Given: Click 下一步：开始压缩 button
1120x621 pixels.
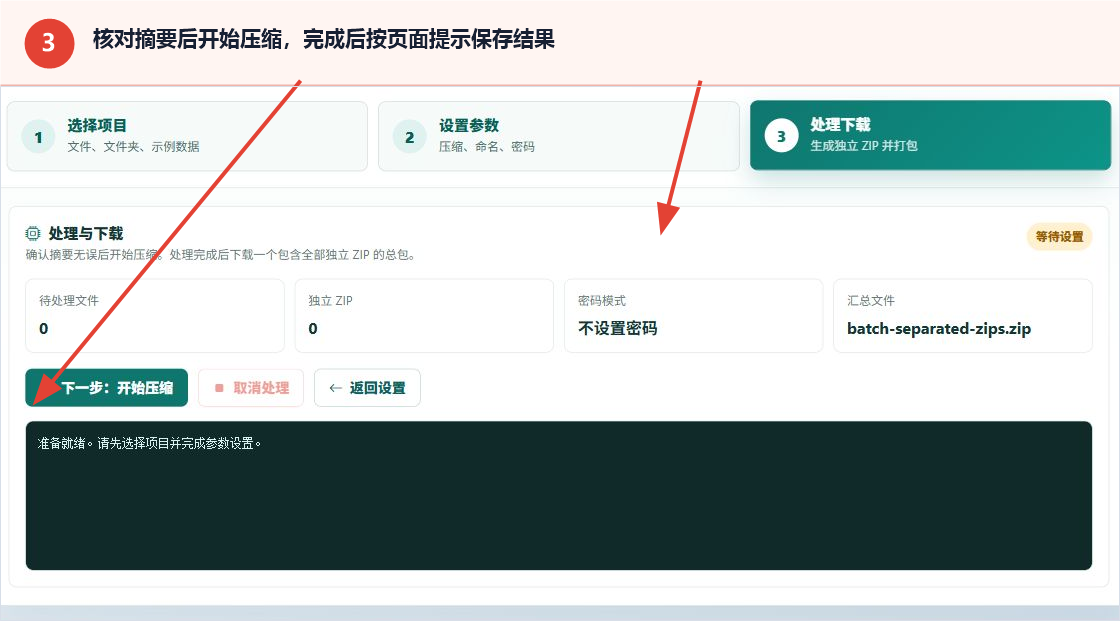Looking at the screenshot, I should pyautogui.click(x=106, y=388).
